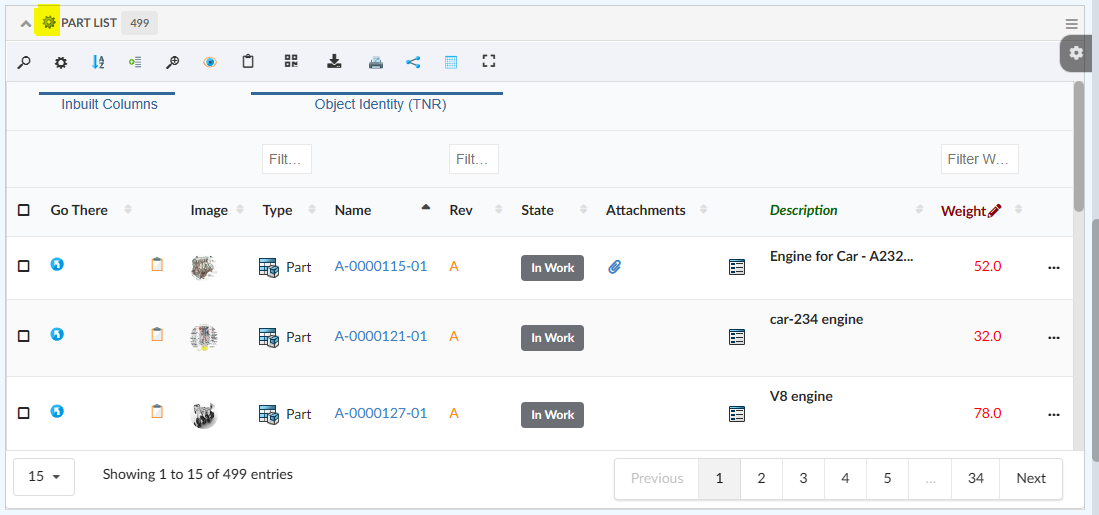Open the sort A-Z toolbar option

click(x=98, y=62)
